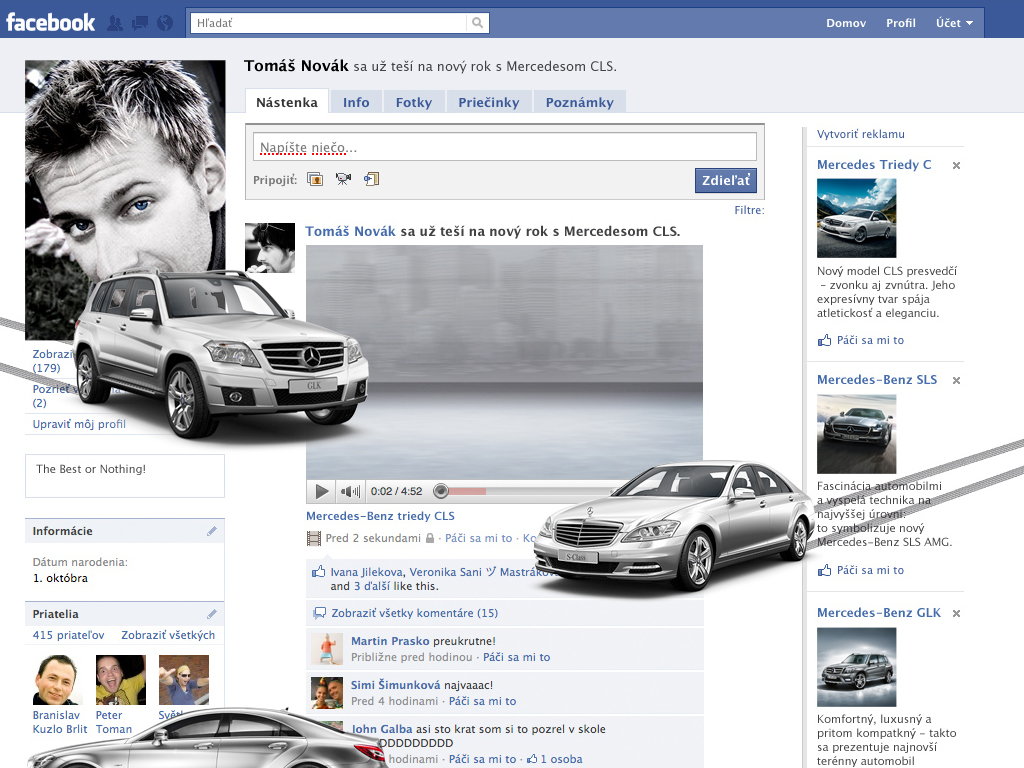This screenshot has width=1024, height=768.
Task: Open Profil in the top bar
Action: point(901,23)
